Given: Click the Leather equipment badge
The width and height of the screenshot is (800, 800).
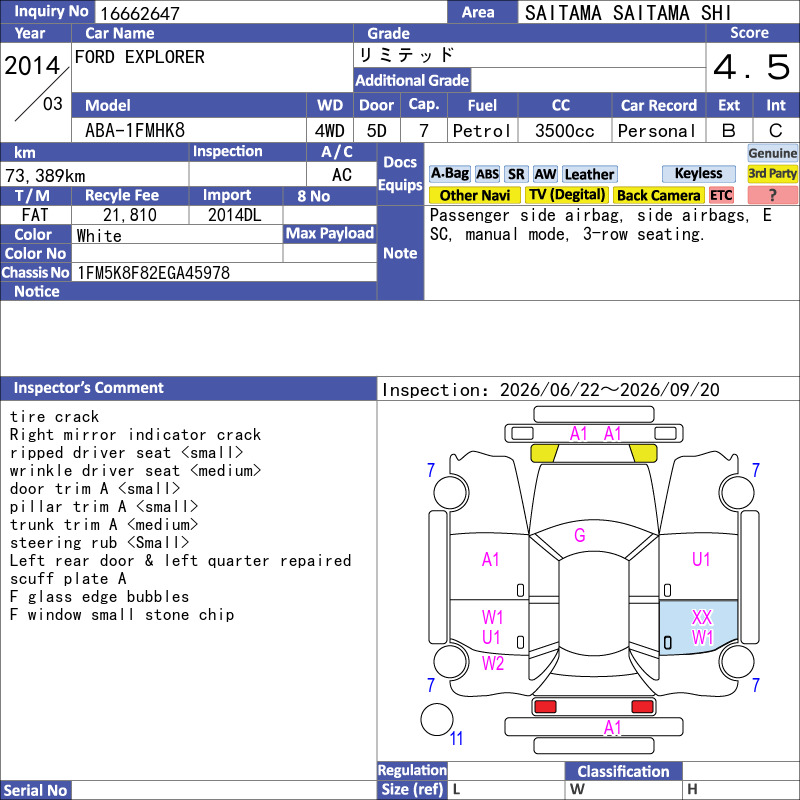Looking at the screenshot, I should [590, 174].
